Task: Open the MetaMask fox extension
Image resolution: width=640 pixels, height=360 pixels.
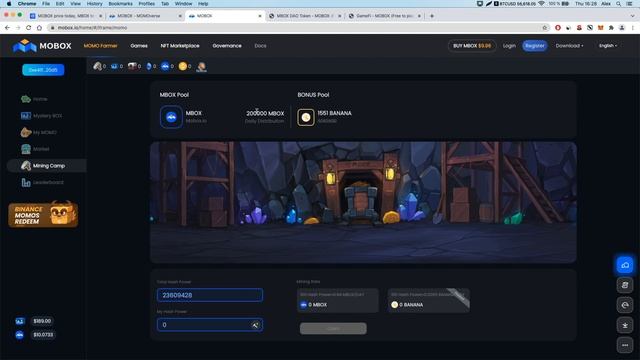Action: [600, 28]
